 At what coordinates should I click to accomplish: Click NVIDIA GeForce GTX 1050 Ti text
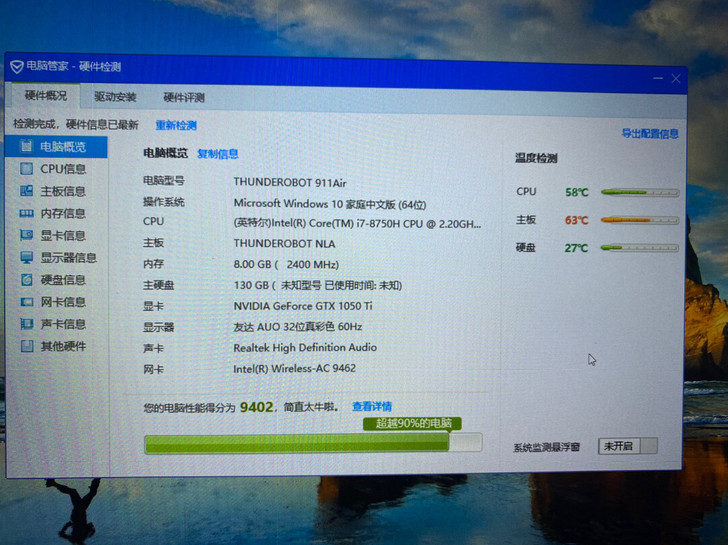[303, 306]
